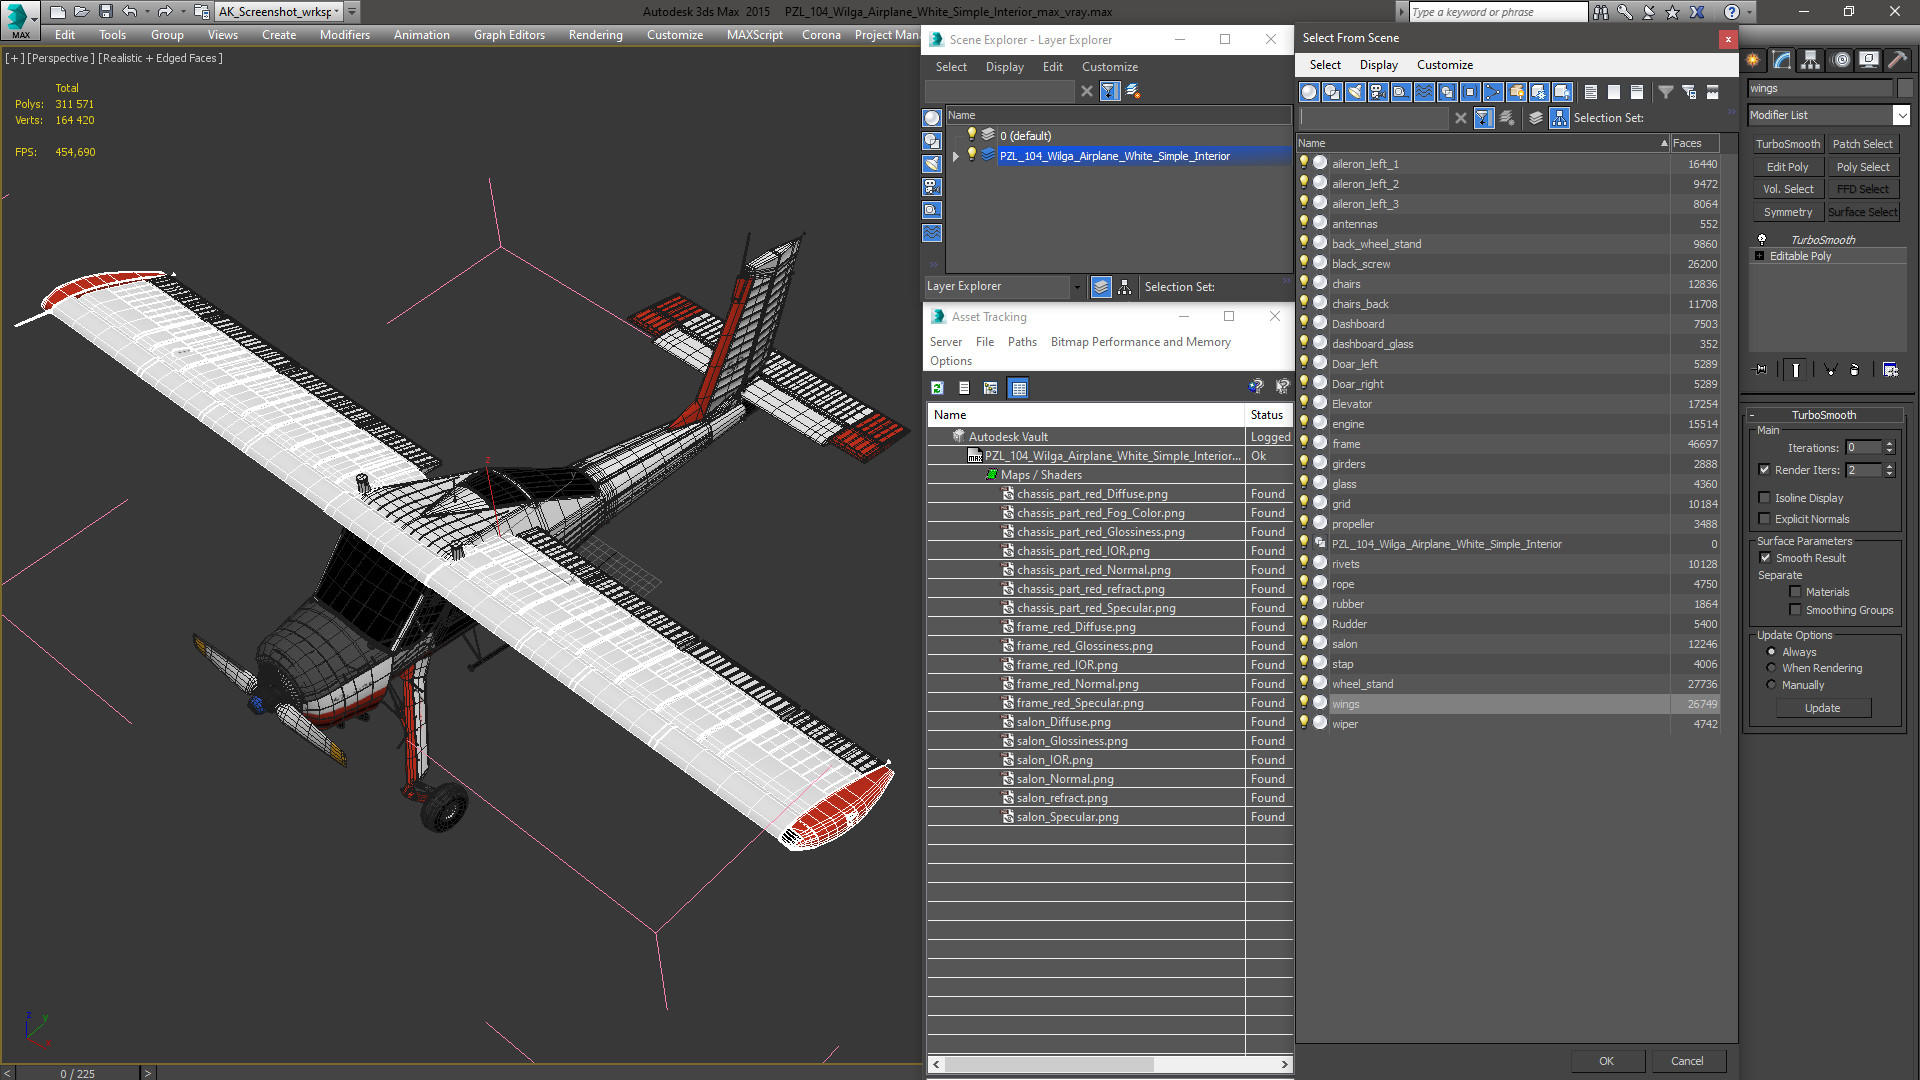Click the Edit Poly modifier button

click(x=1787, y=167)
